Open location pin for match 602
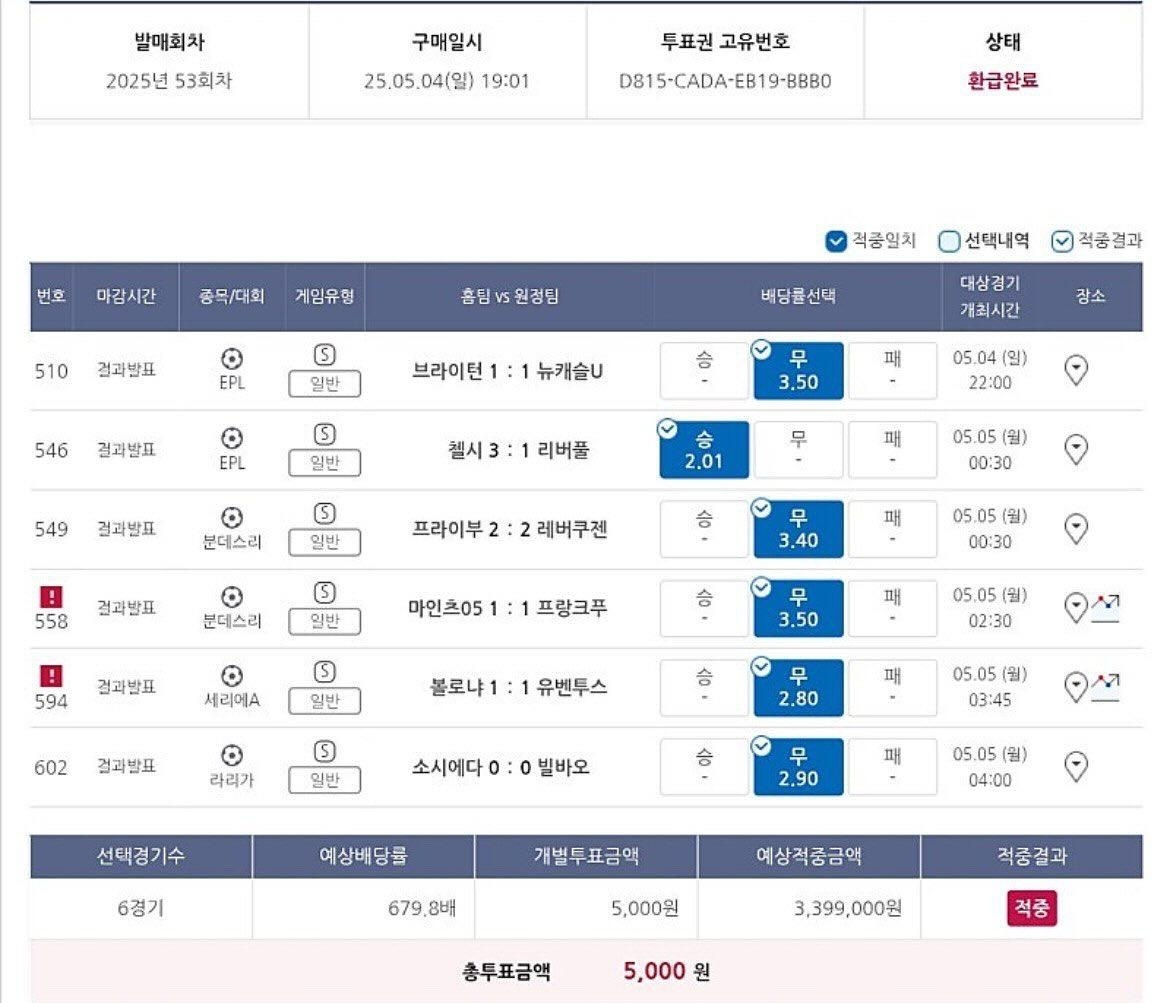The height and width of the screenshot is (1003, 1170). pos(1075,766)
